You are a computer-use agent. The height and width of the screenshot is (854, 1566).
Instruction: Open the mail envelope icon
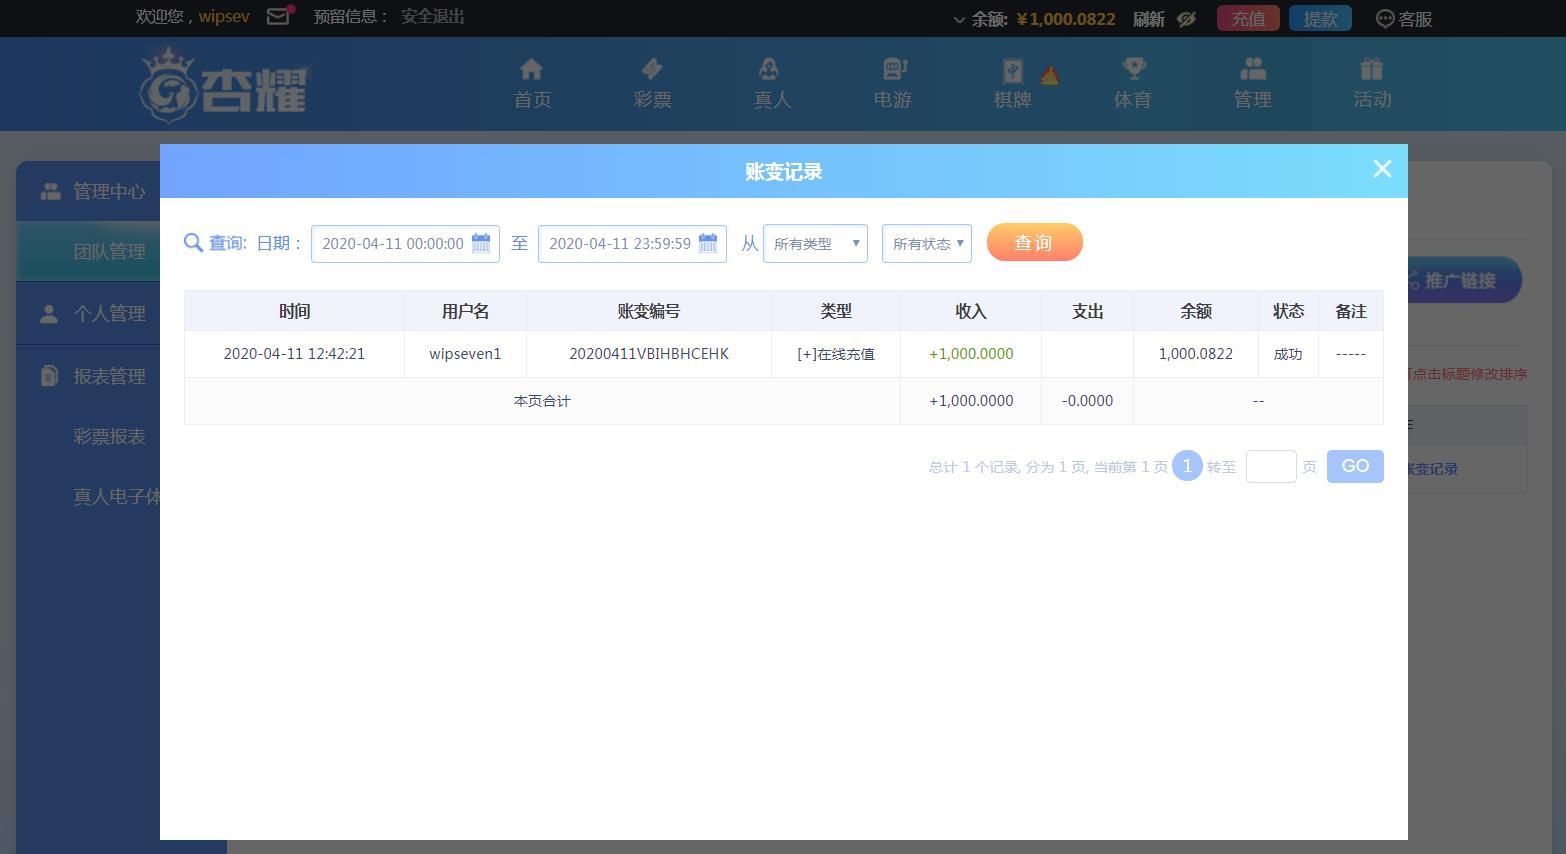[279, 16]
